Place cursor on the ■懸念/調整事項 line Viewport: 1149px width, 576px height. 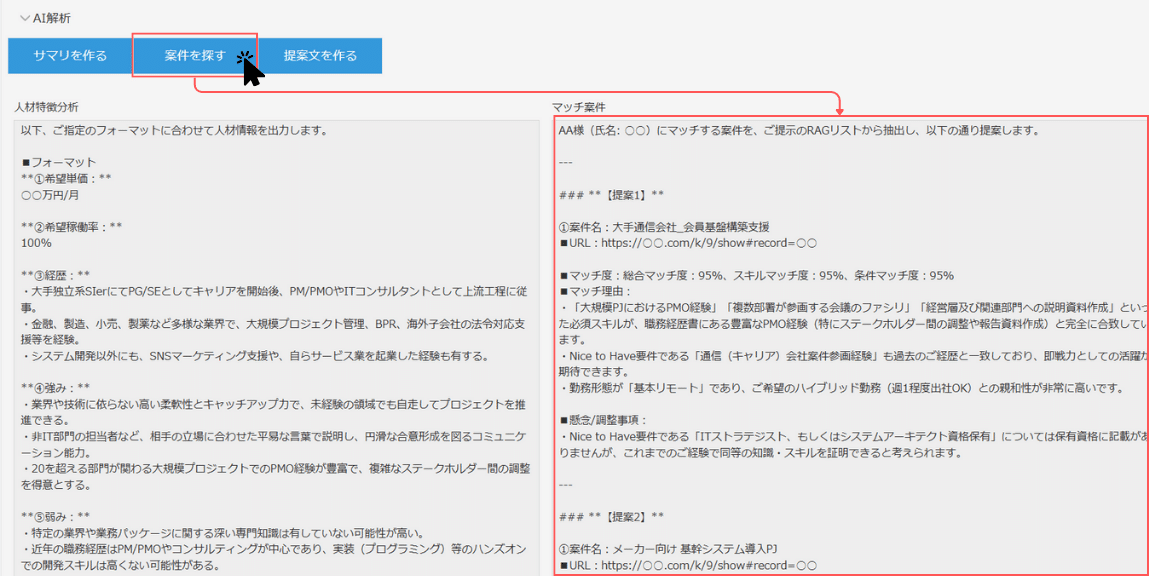tap(603, 420)
